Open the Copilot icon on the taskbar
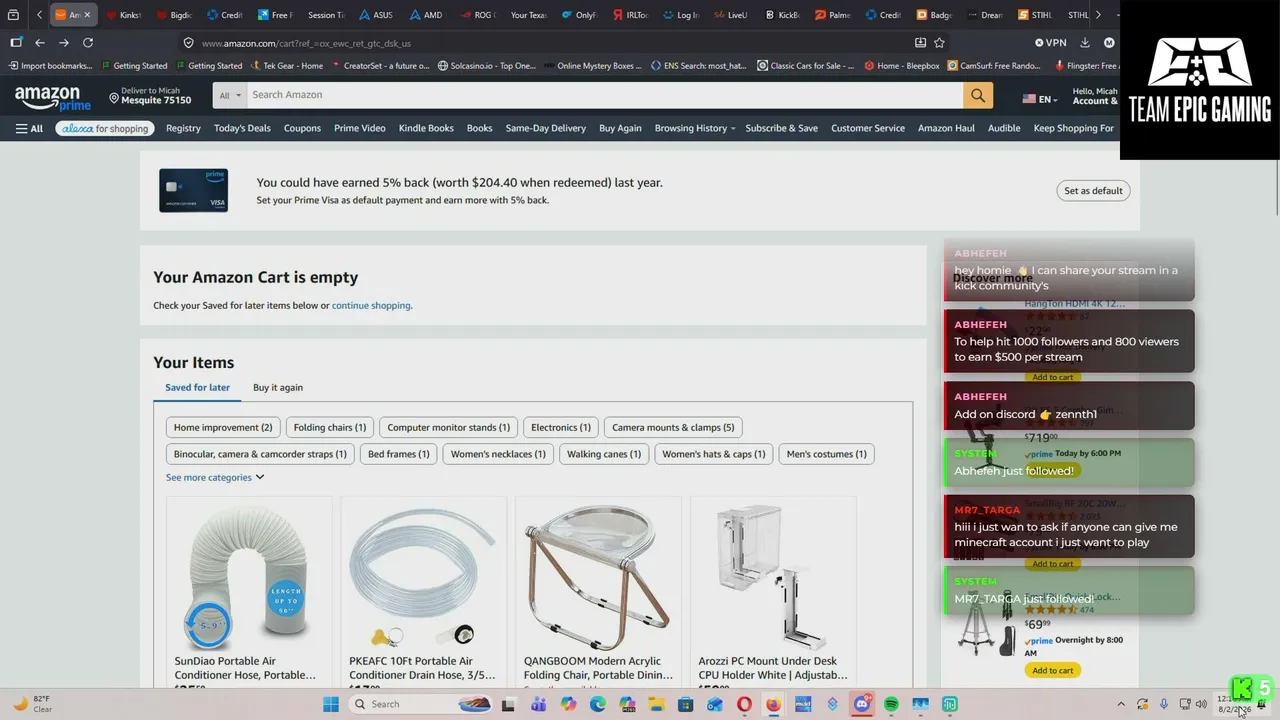This screenshot has height=720, width=1280. point(569,704)
